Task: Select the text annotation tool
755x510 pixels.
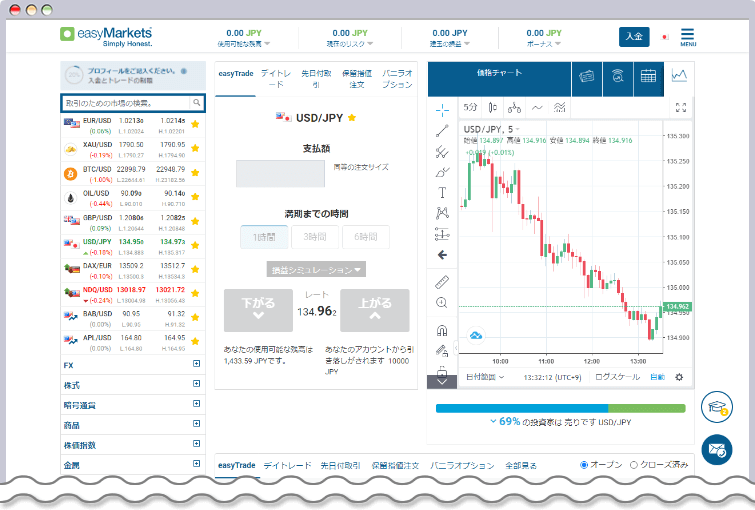Action: pyautogui.click(x=442, y=193)
